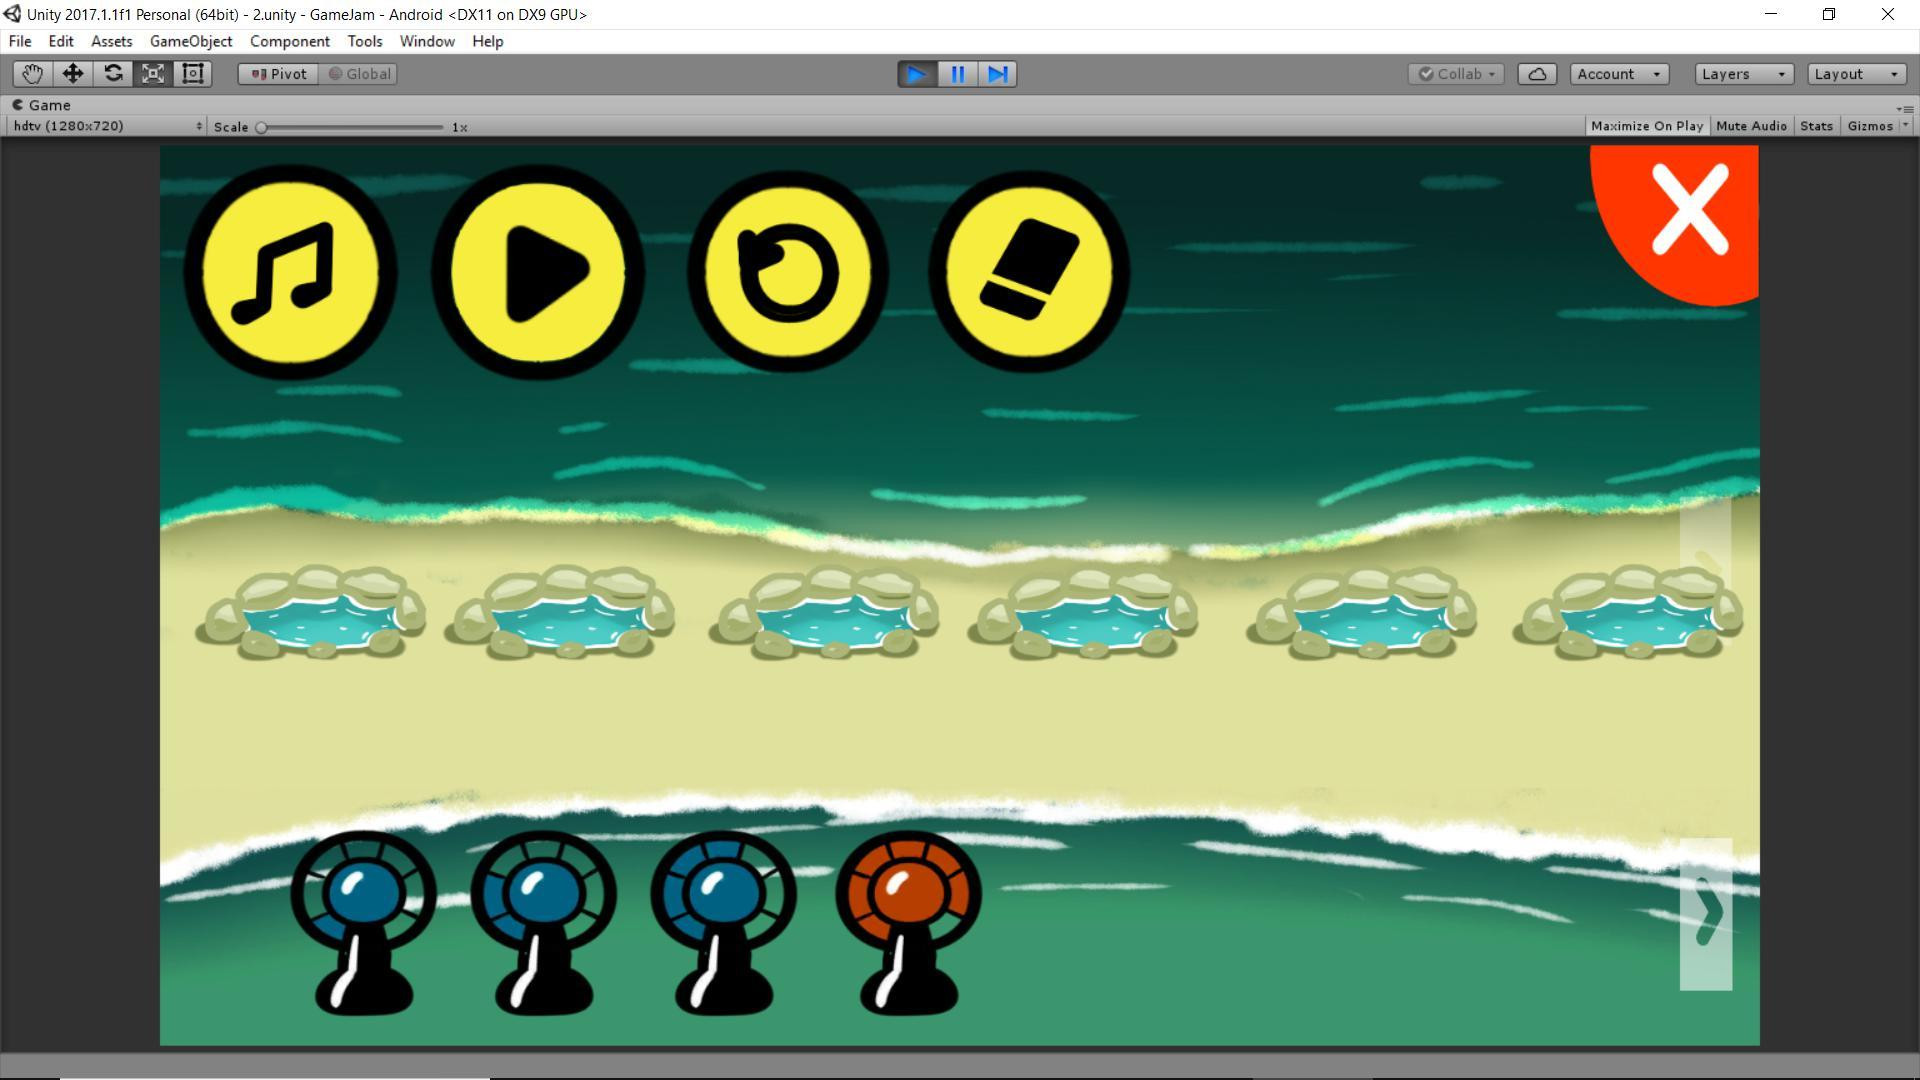Viewport: 1920px width, 1080px height.
Task: Click the yellow music note button
Action: coord(290,272)
